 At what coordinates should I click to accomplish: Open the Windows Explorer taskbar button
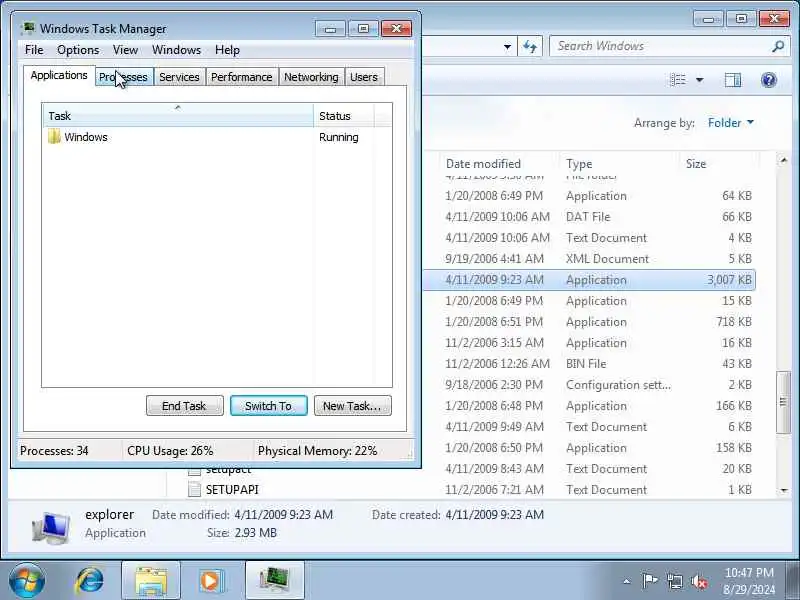[x=151, y=581]
